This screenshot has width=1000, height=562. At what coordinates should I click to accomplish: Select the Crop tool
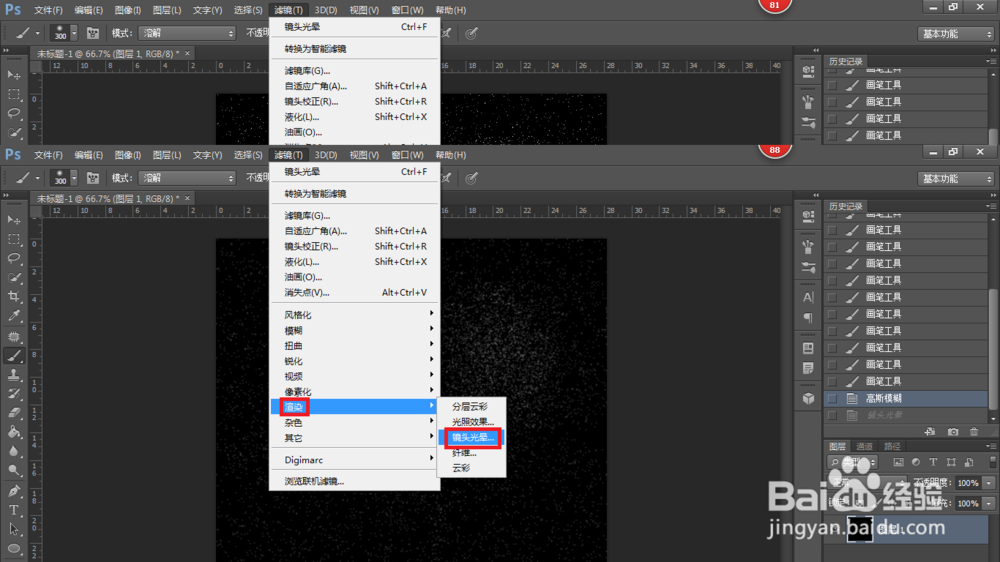[x=14, y=297]
